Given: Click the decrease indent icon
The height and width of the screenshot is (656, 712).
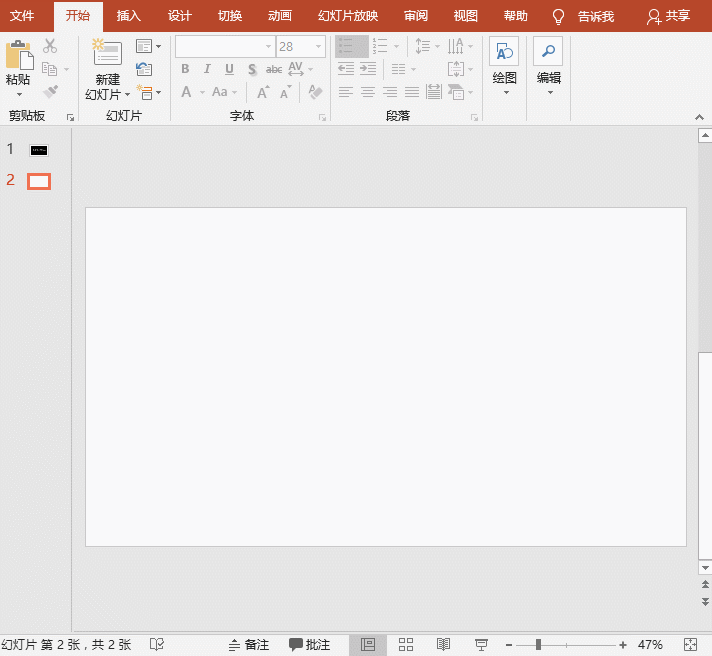Looking at the screenshot, I should [346, 69].
